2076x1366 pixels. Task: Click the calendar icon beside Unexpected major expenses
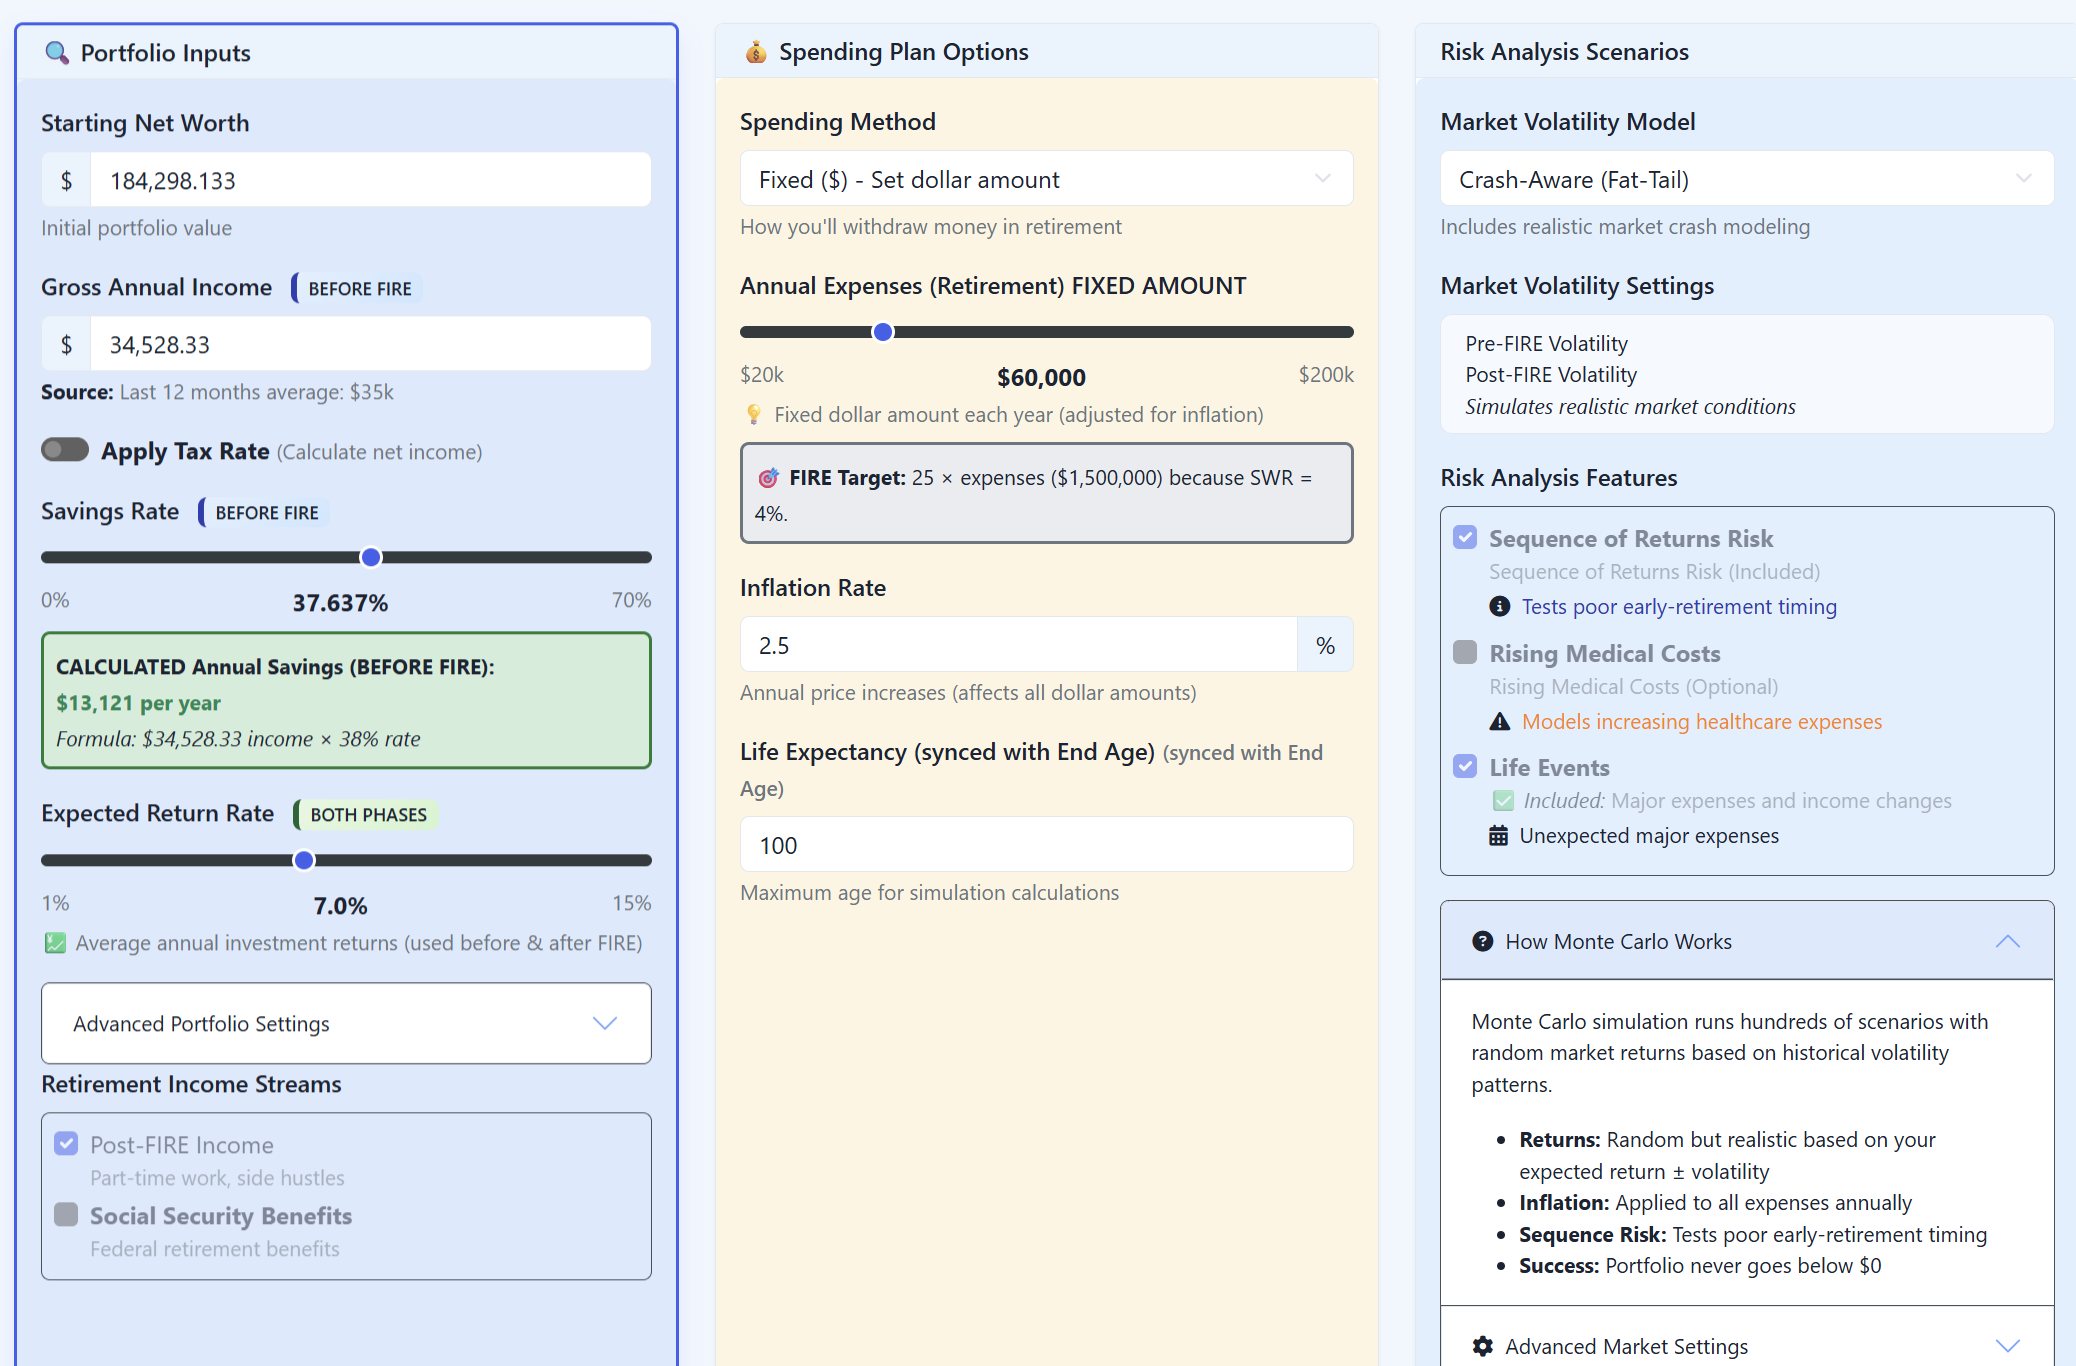(1498, 835)
